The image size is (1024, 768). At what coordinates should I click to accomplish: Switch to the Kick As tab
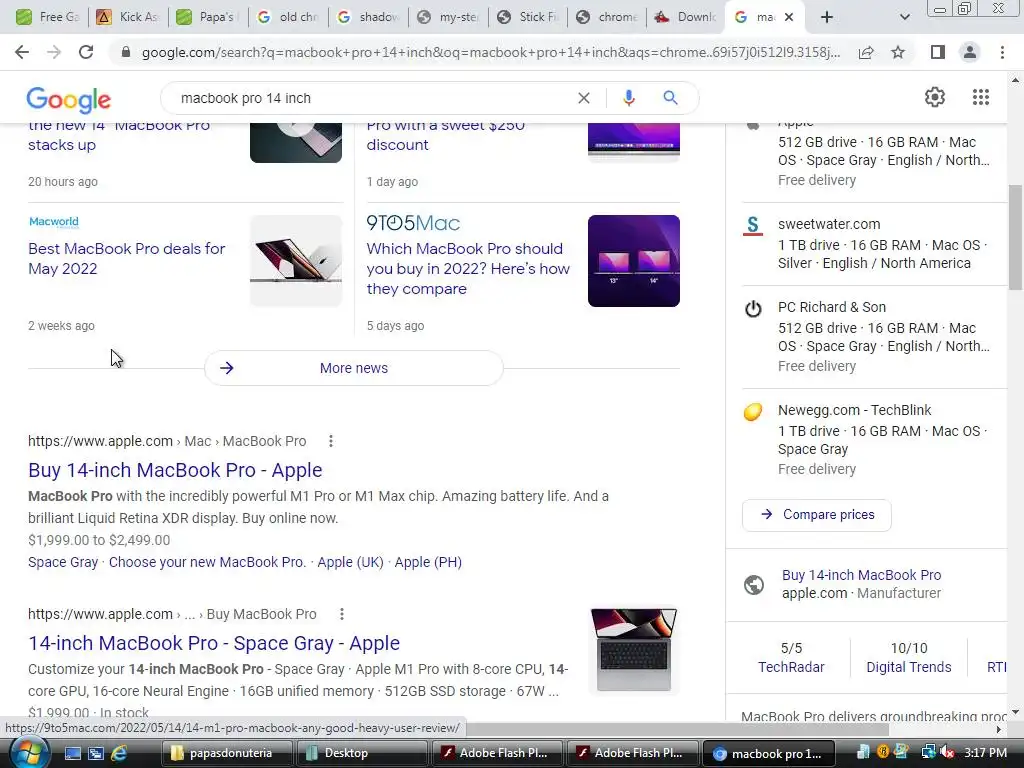(129, 17)
